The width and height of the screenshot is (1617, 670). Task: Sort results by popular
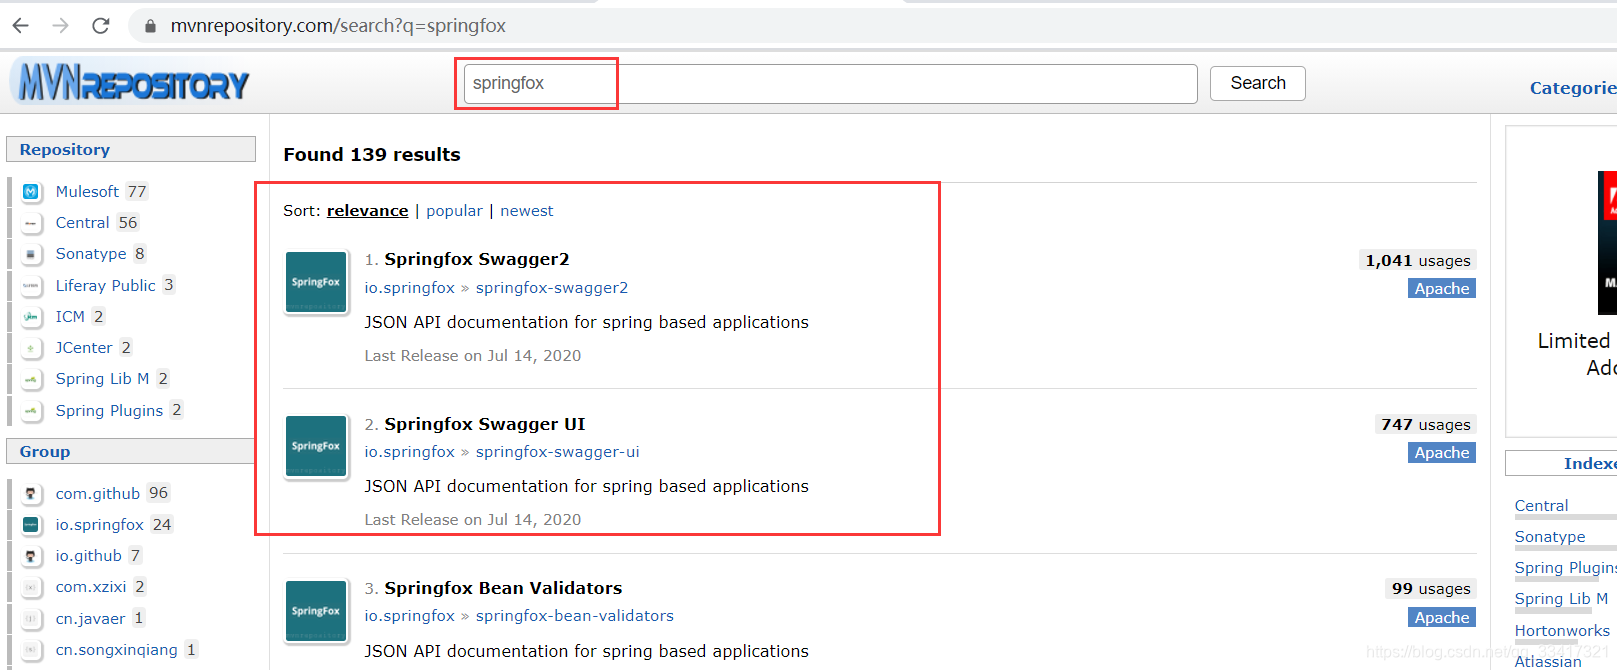(x=454, y=211)
